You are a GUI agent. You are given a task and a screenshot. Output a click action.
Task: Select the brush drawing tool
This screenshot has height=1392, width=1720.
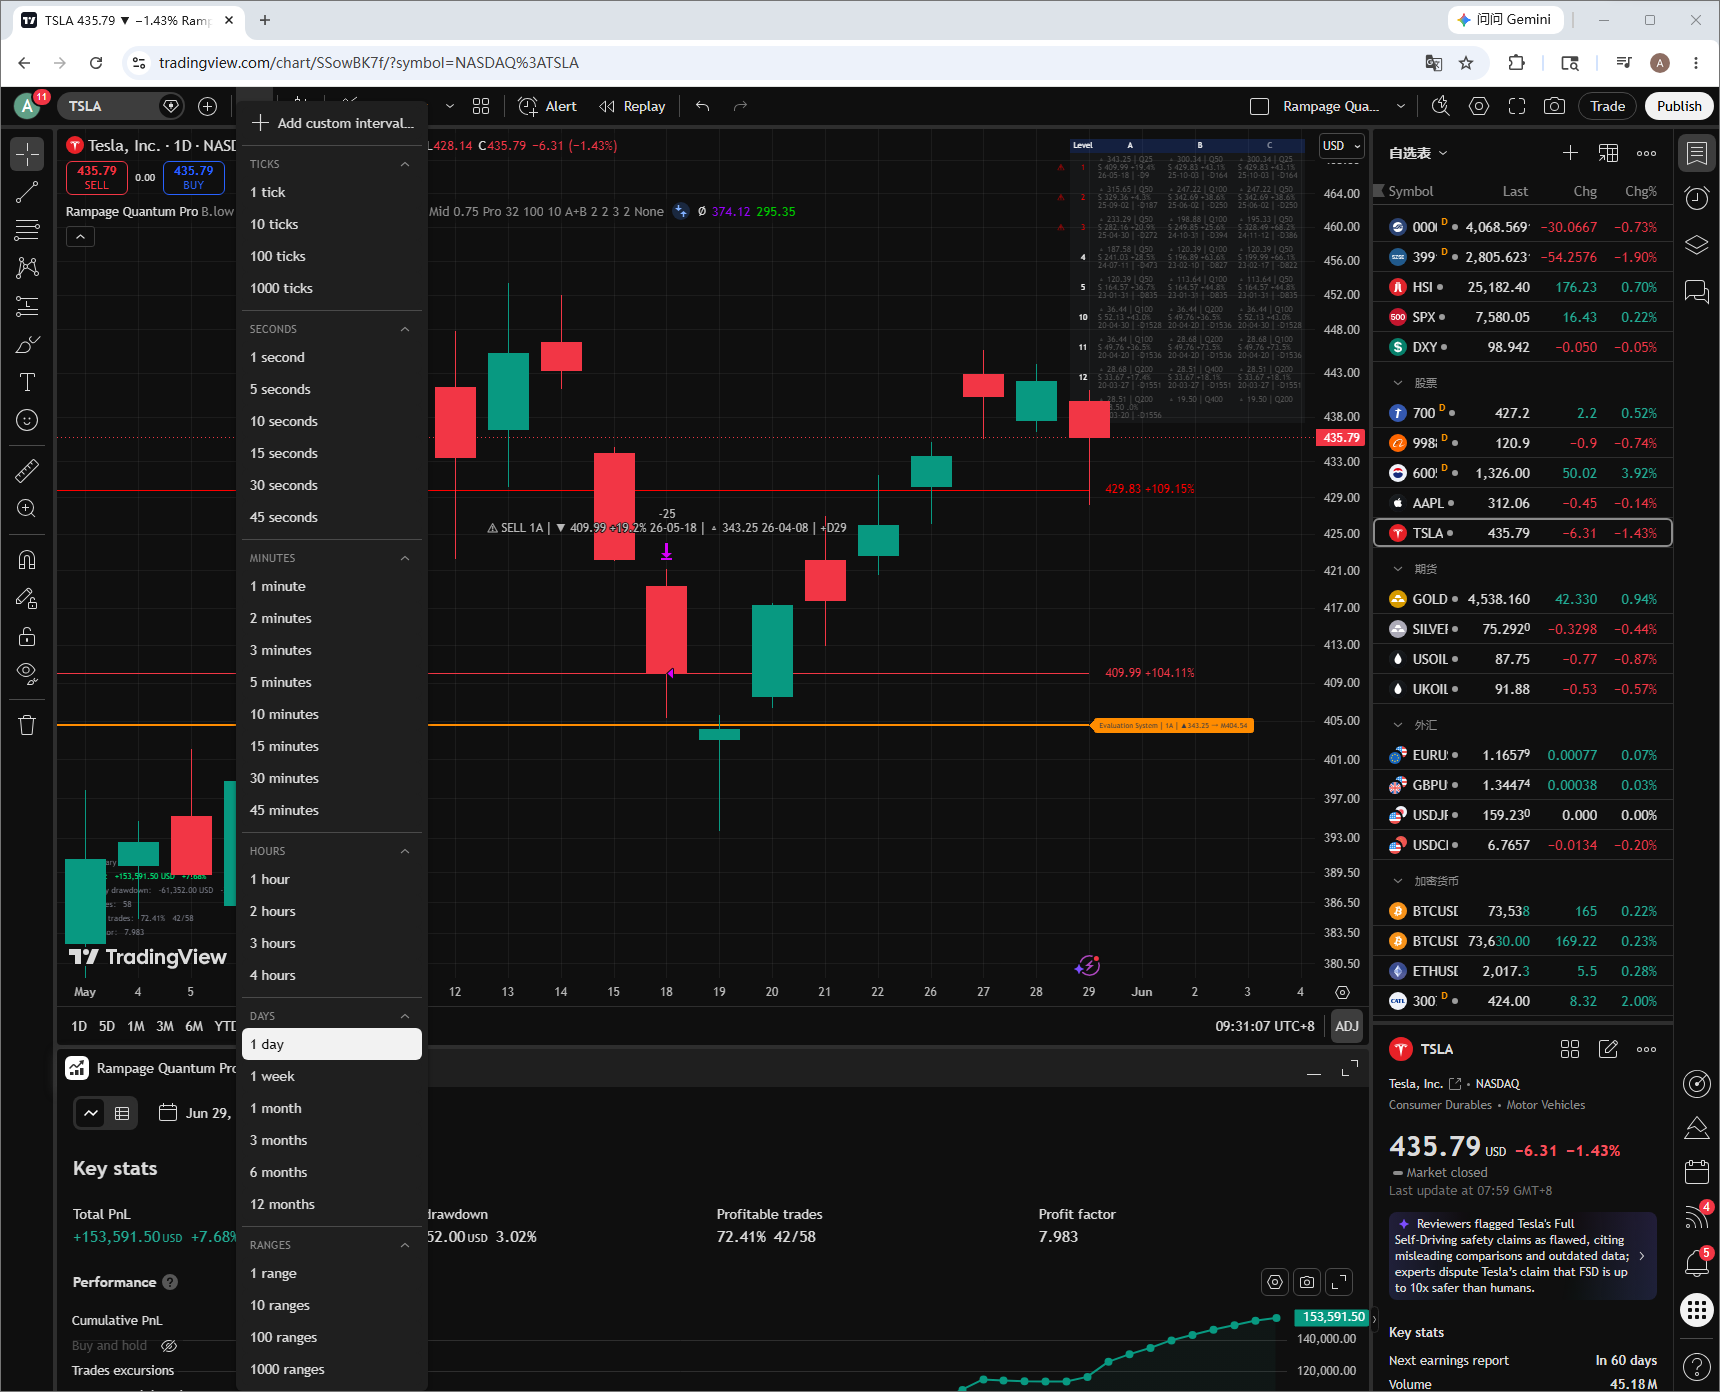(x=27, y=344)
